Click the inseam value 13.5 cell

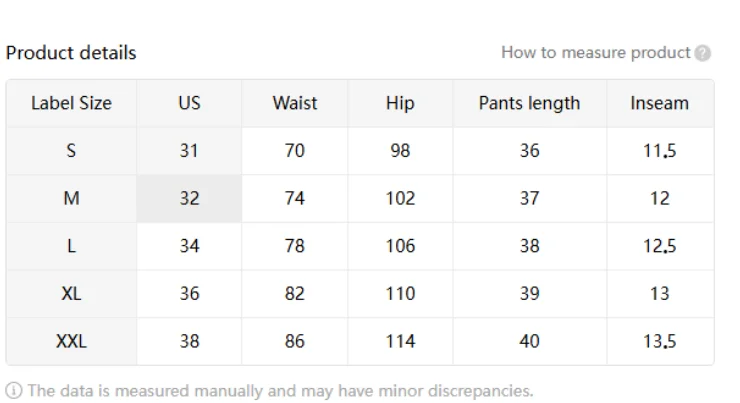click(659, 341)
